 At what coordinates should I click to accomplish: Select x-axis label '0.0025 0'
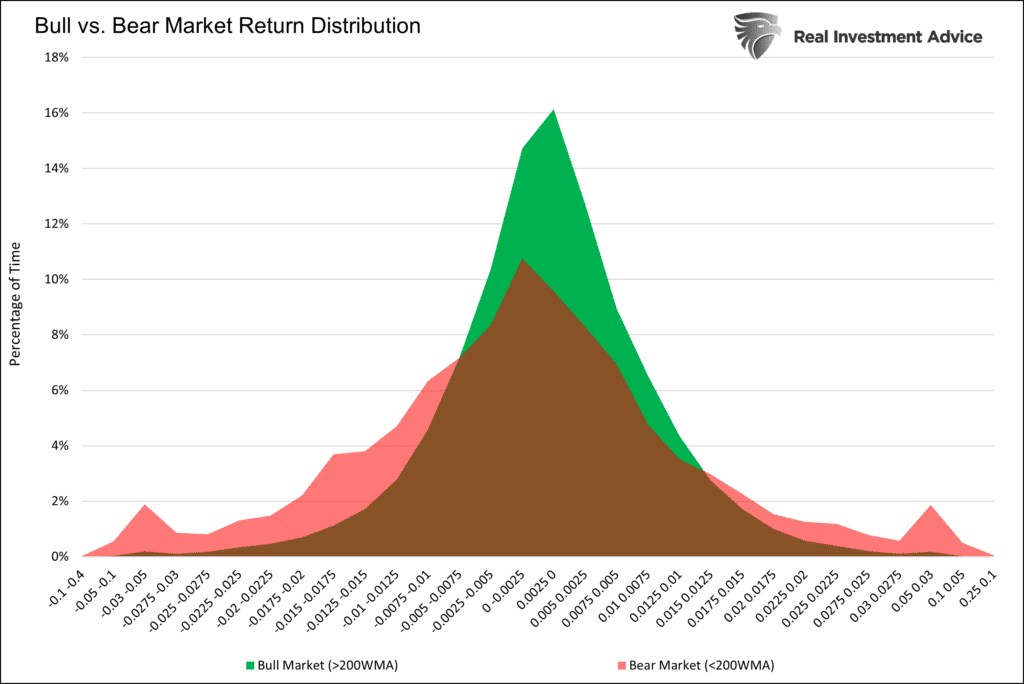(537, 590)
